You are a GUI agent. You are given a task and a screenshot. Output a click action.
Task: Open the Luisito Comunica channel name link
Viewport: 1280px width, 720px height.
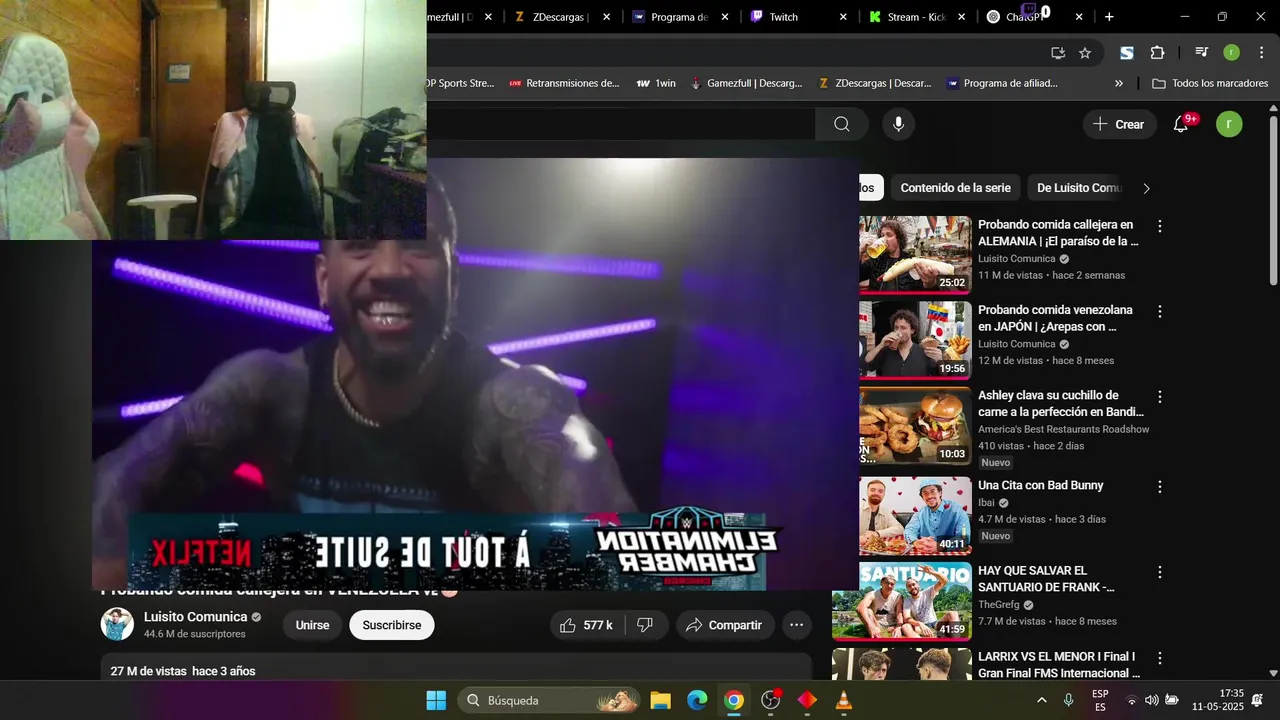[x=195, y=617]
